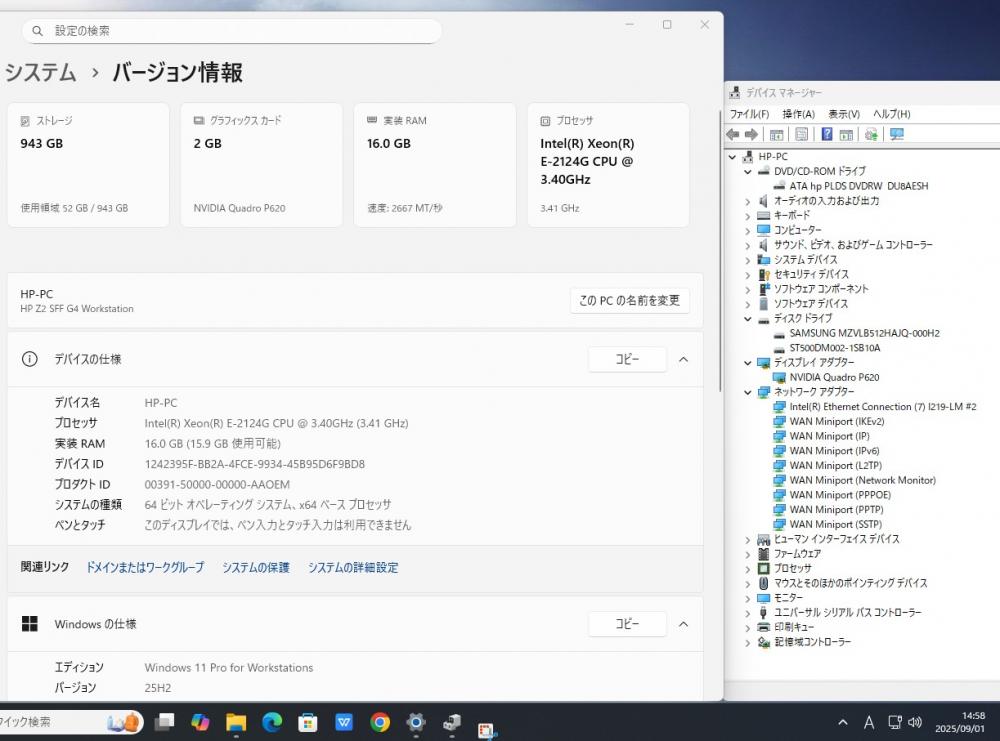Click the ATA hp PLDS DVDRW drive icon
1000x741 pixels.
coord(779,186)
